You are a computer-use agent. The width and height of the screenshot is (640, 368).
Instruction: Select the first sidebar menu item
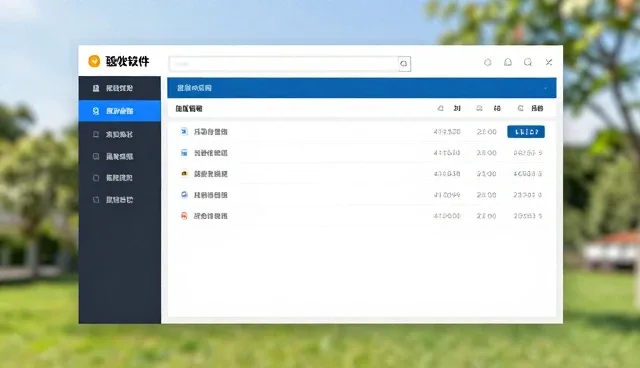[x=120, y=88]
